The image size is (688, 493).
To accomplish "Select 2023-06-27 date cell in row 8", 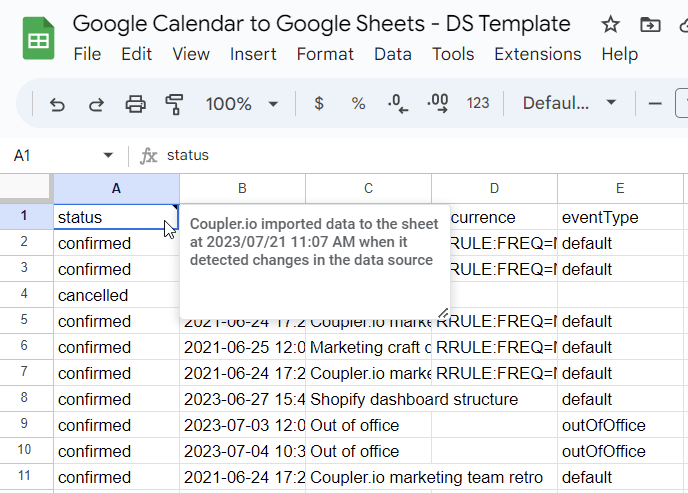I will click(x=242, y=399).
